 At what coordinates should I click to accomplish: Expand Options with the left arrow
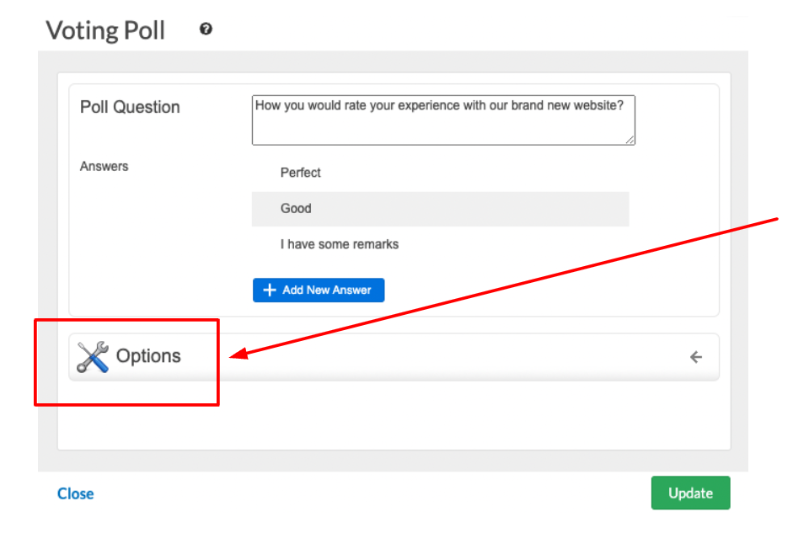(x=696, y=357)
